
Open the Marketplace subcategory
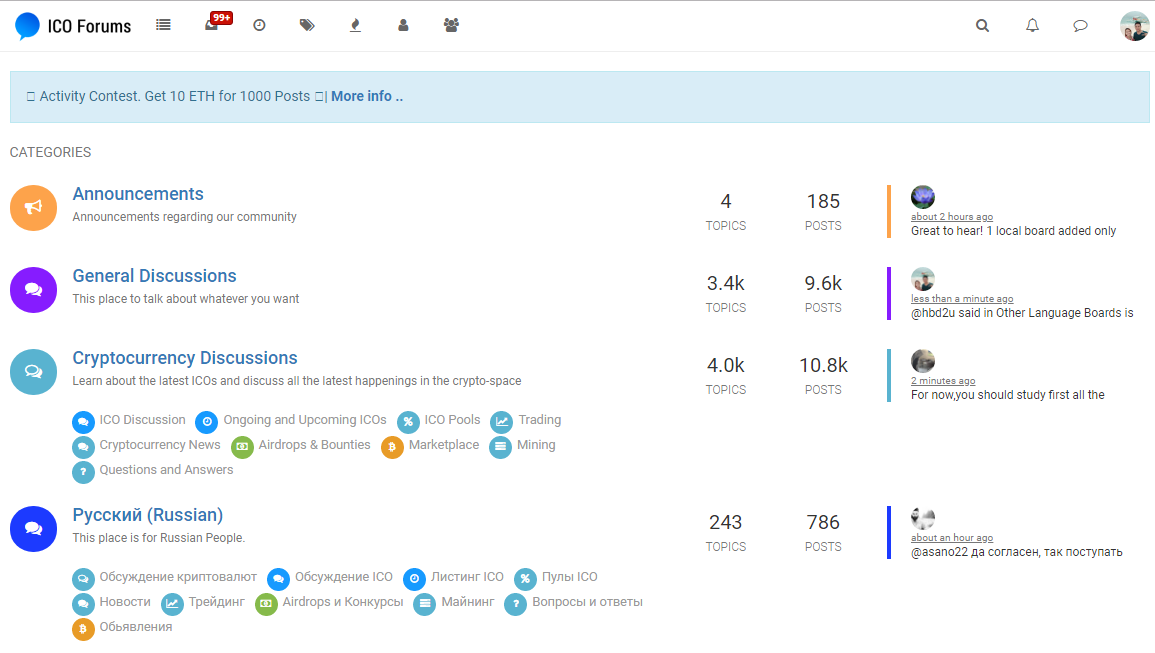[x=443, y=444]
